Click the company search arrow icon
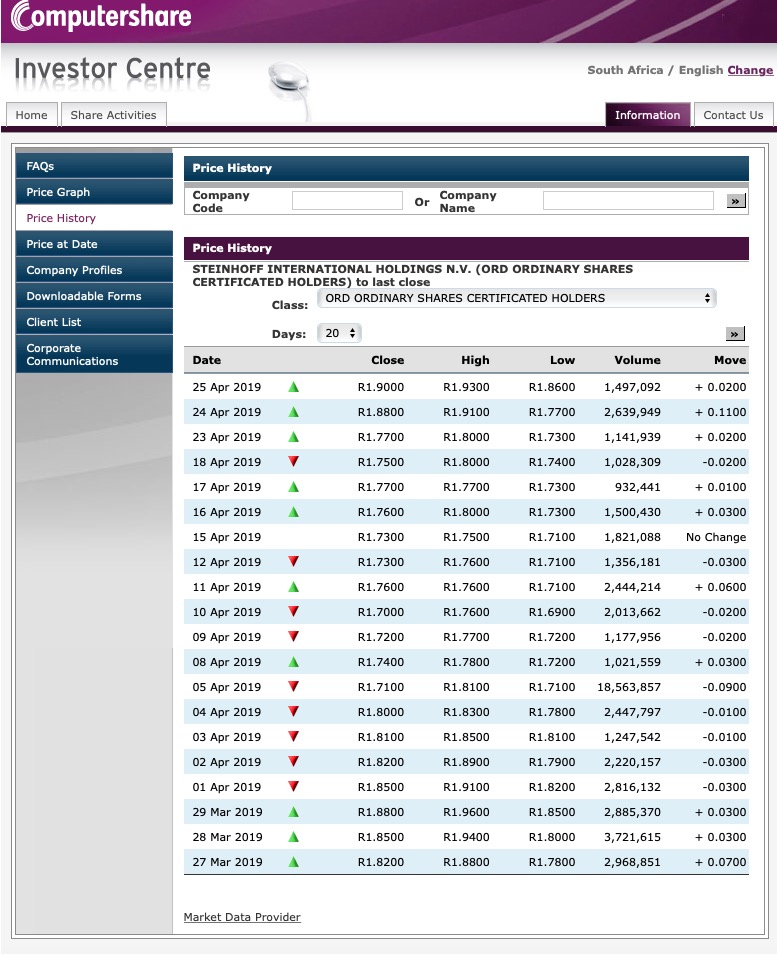 click(x=735, y=200)
